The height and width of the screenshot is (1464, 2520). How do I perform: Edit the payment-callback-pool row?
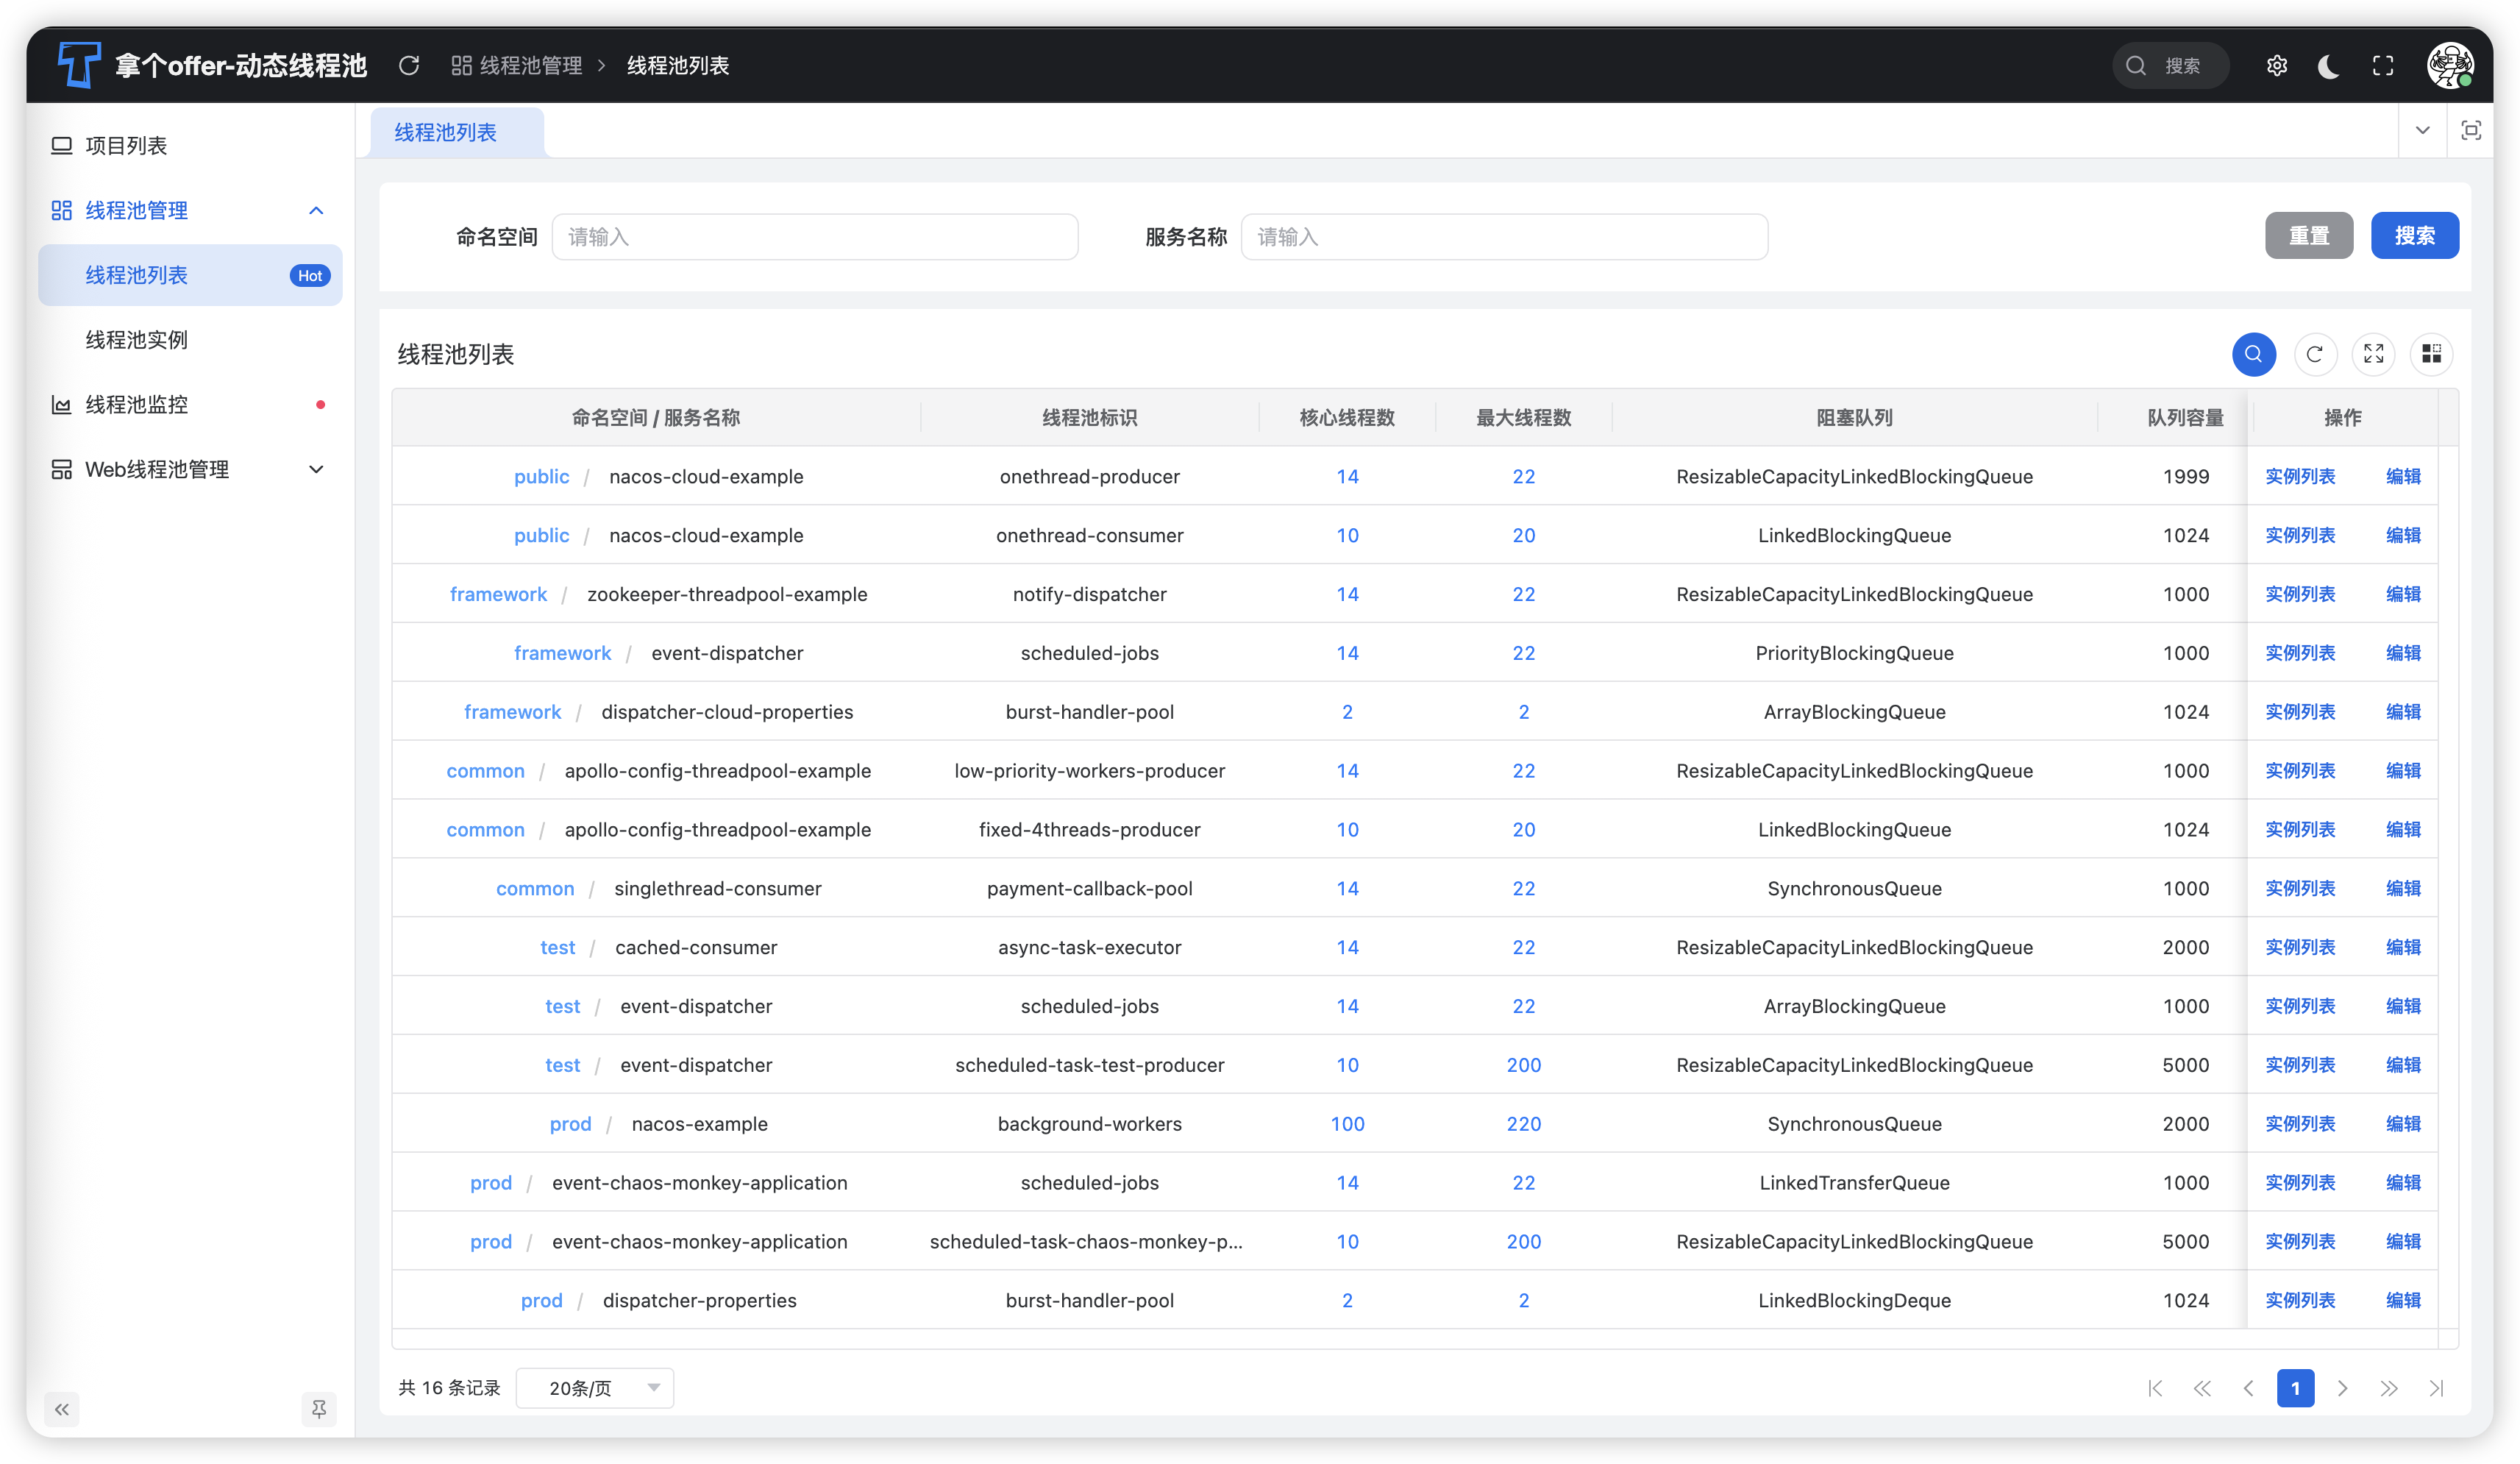(2403, 888)
